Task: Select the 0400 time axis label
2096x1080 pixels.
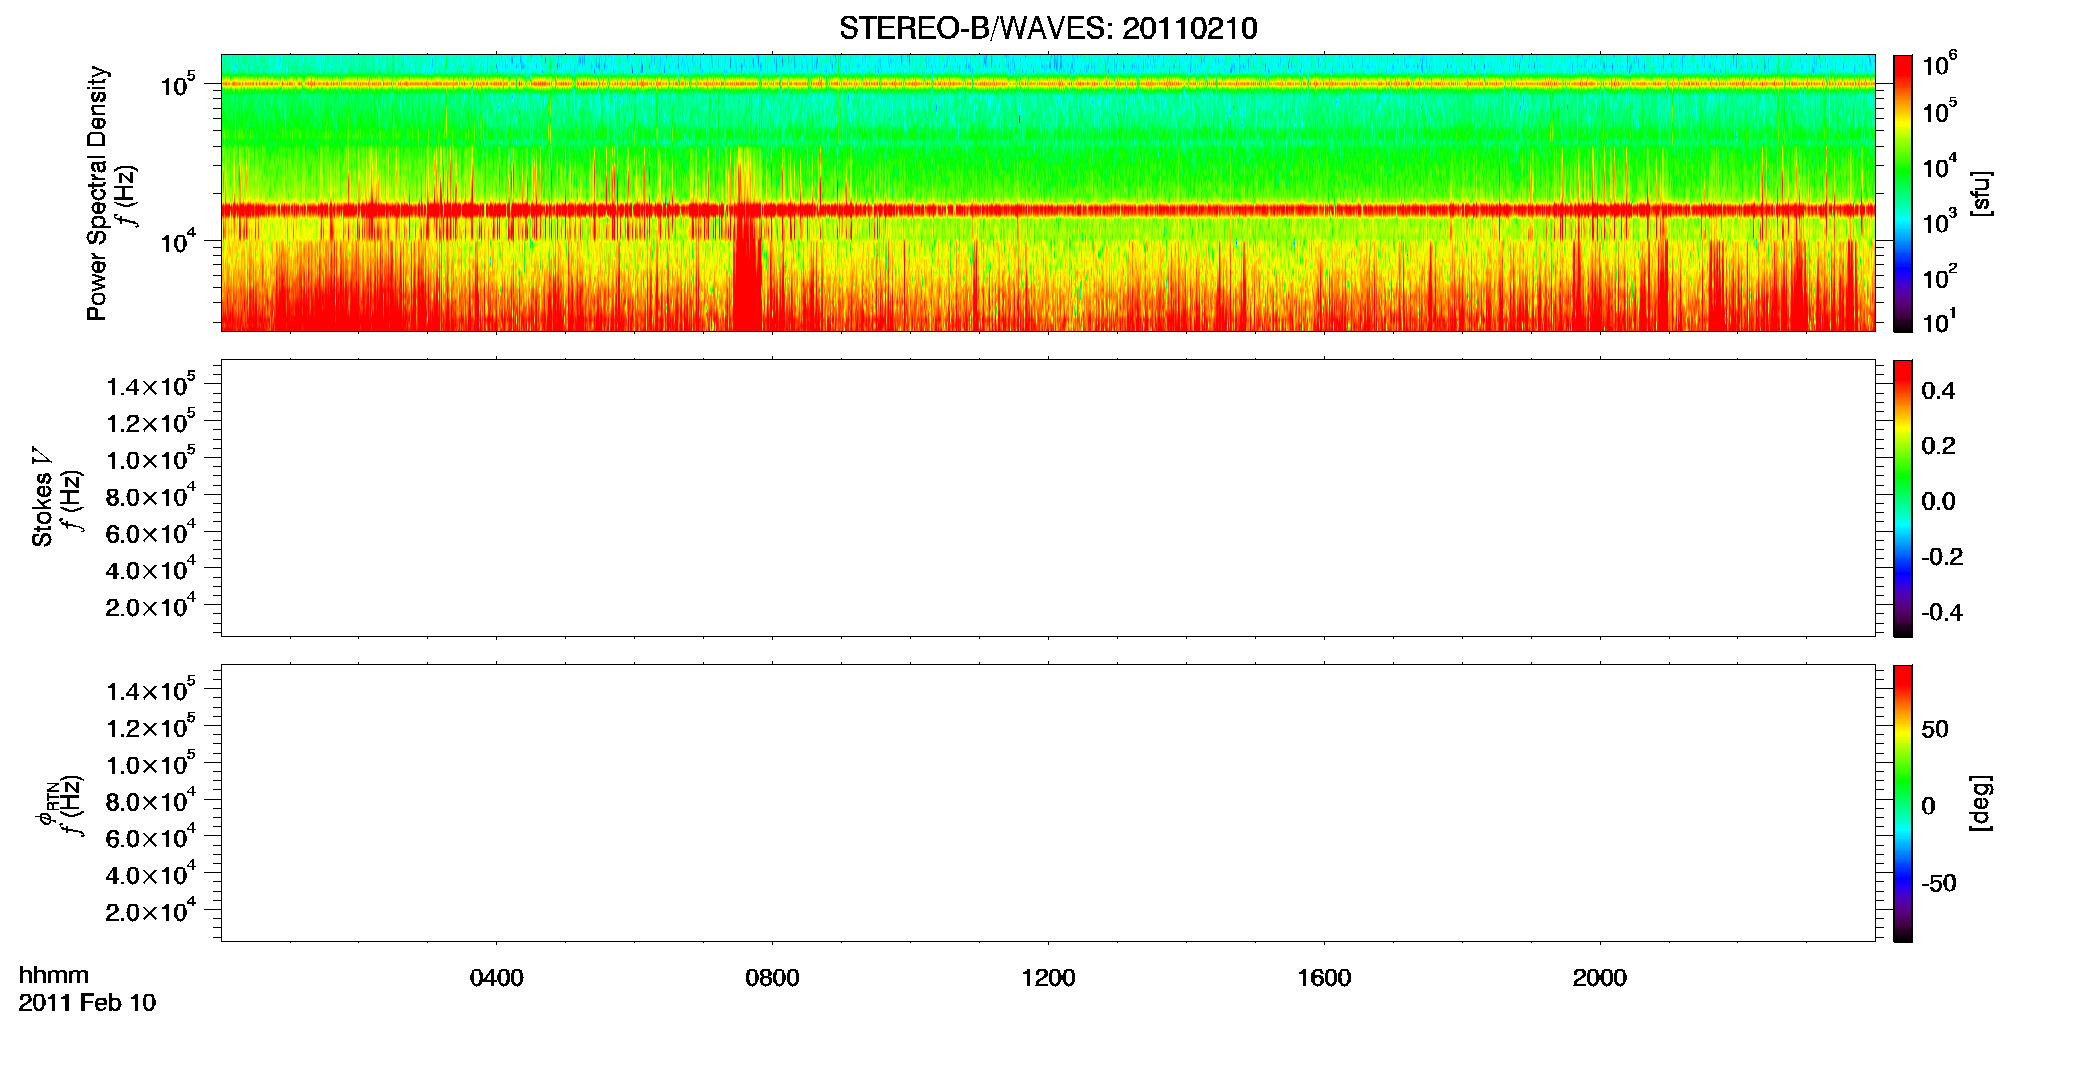Action: click(497, 978)
